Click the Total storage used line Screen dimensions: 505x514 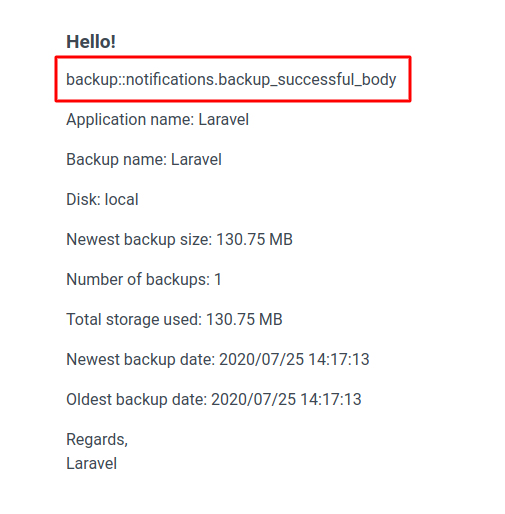tap(174, 319)
